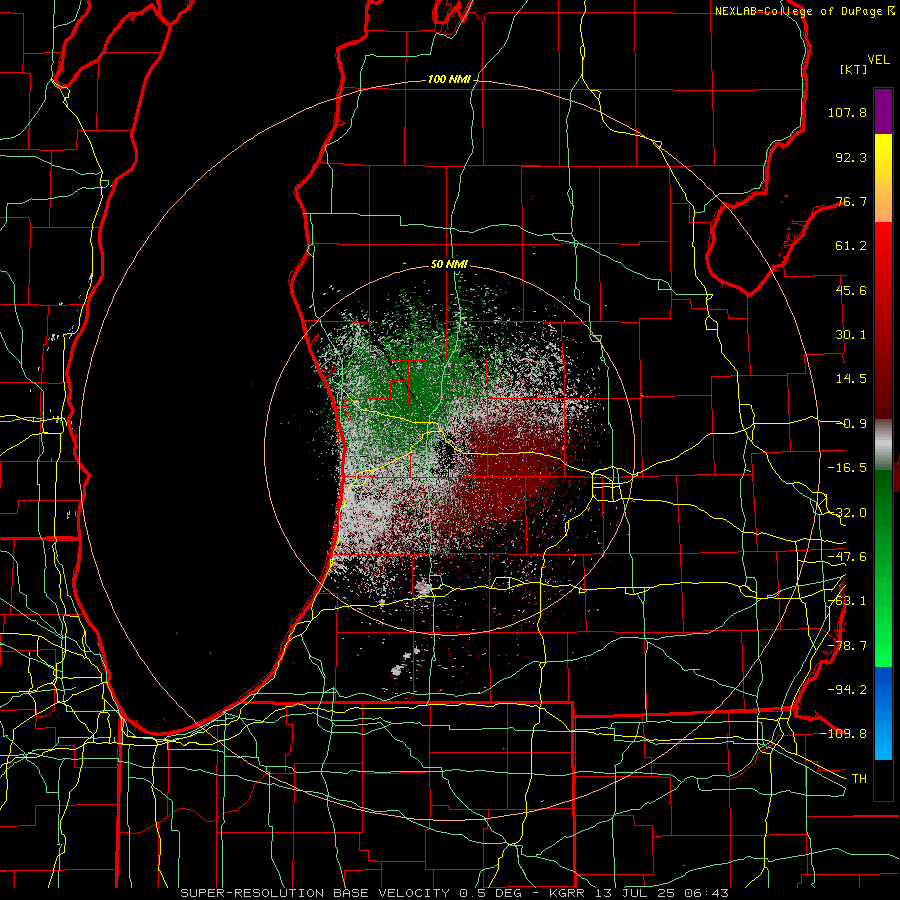The image size is (900, 900).
Task: Click the Super-Resolution Base Velocity caption text
Action: click(x=455, y=893)
